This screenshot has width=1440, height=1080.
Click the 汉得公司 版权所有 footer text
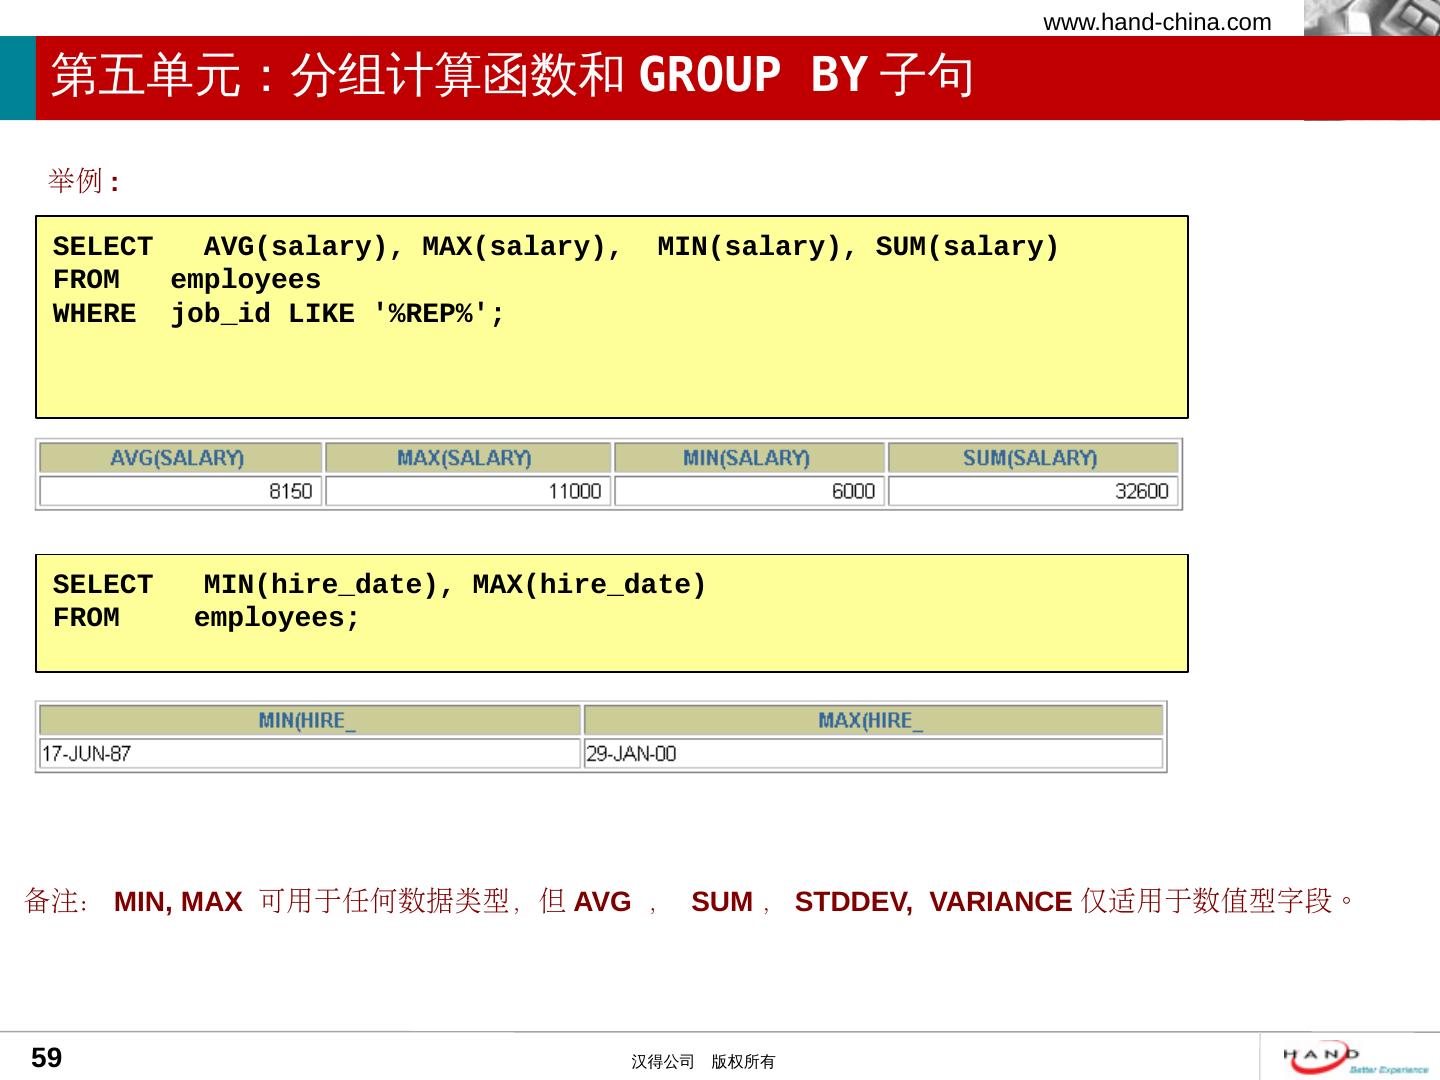tap(703, 1062)
